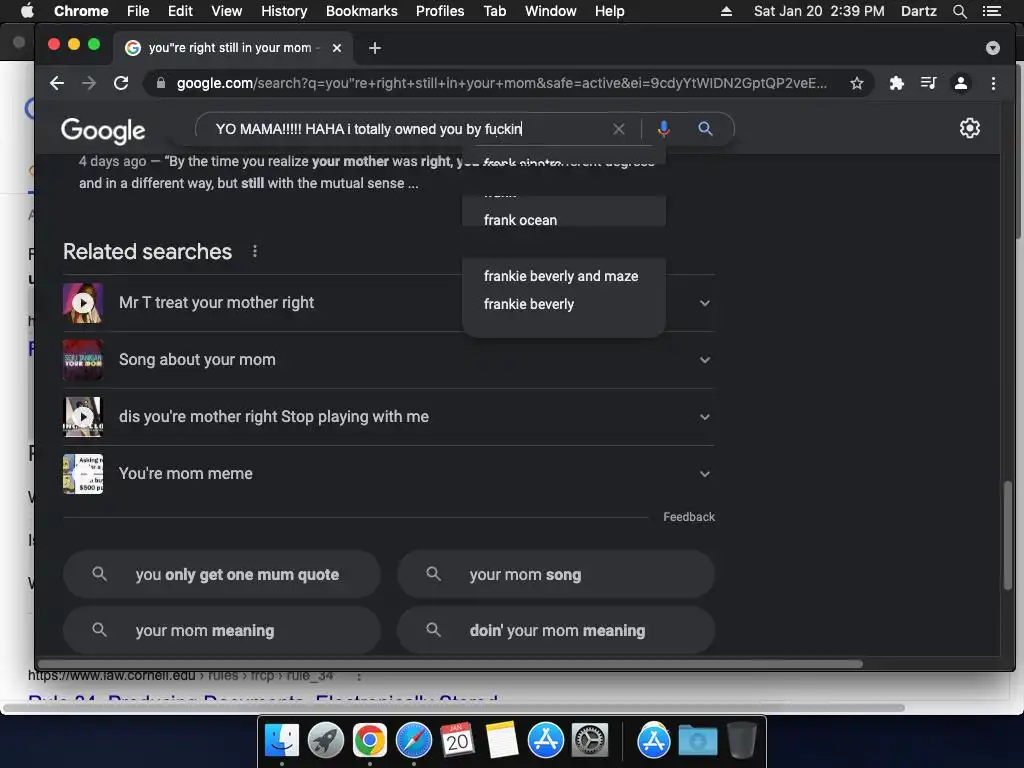Open System Preferences in the Dock
This screenshot has height=768, width=1024.
[x=590, y=740]
